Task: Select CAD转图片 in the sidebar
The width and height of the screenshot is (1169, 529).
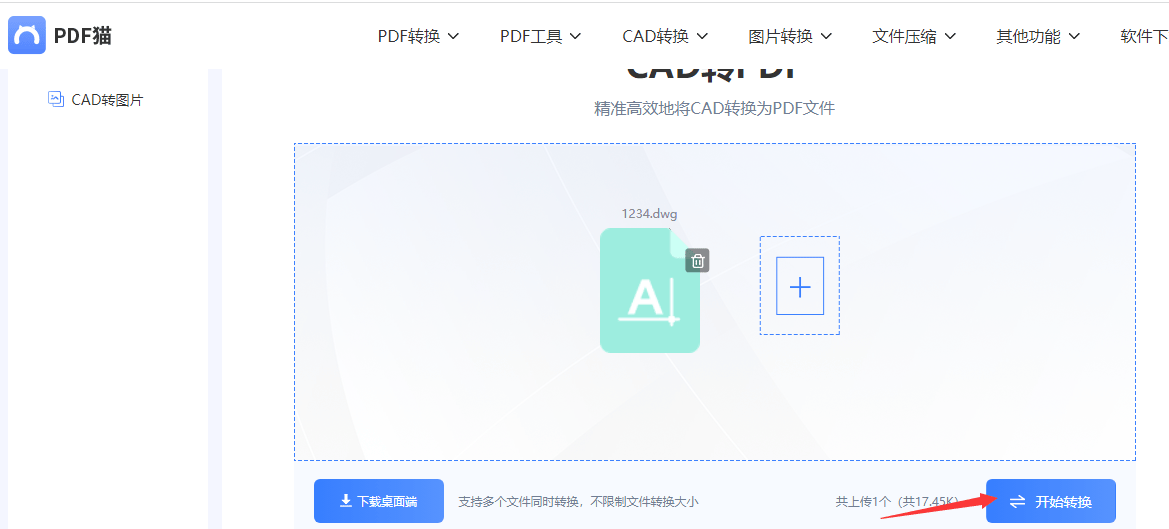Action: click(x=95, y=100)
